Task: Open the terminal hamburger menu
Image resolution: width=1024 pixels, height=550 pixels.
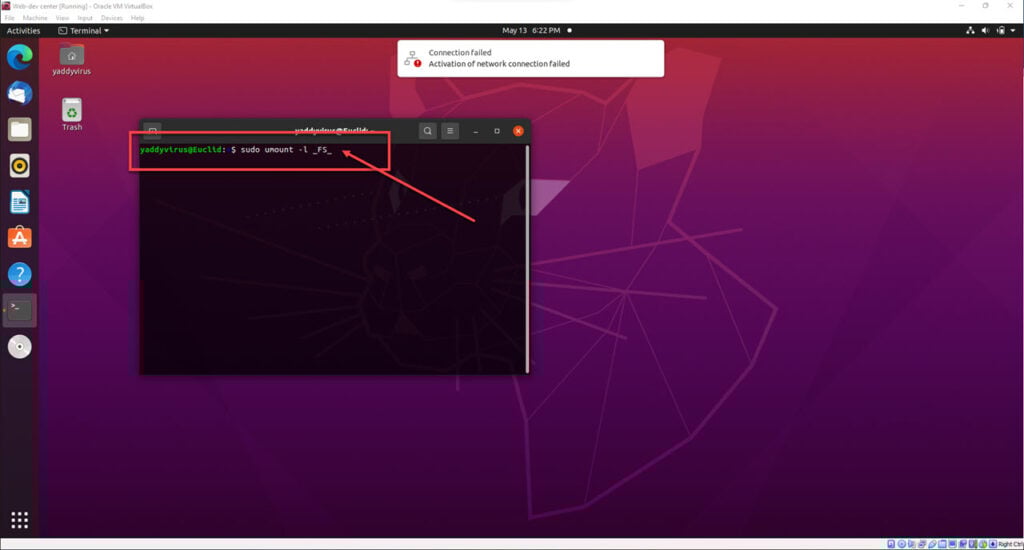Action: coord(451,131)
